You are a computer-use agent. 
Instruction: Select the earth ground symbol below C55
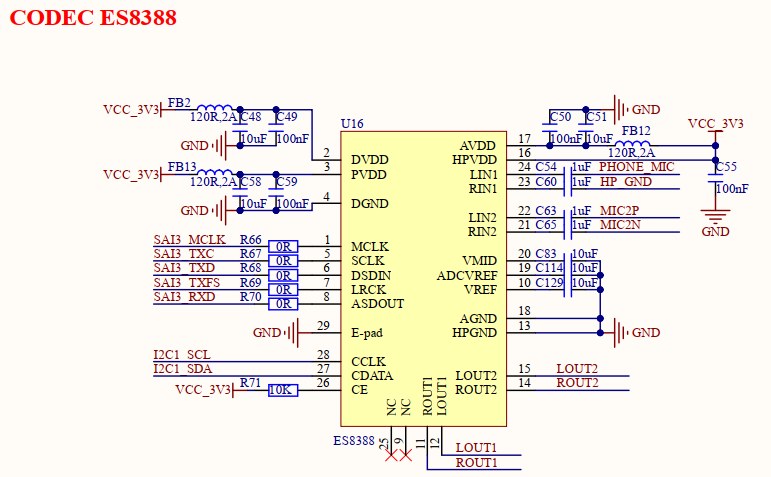point(715,215)
